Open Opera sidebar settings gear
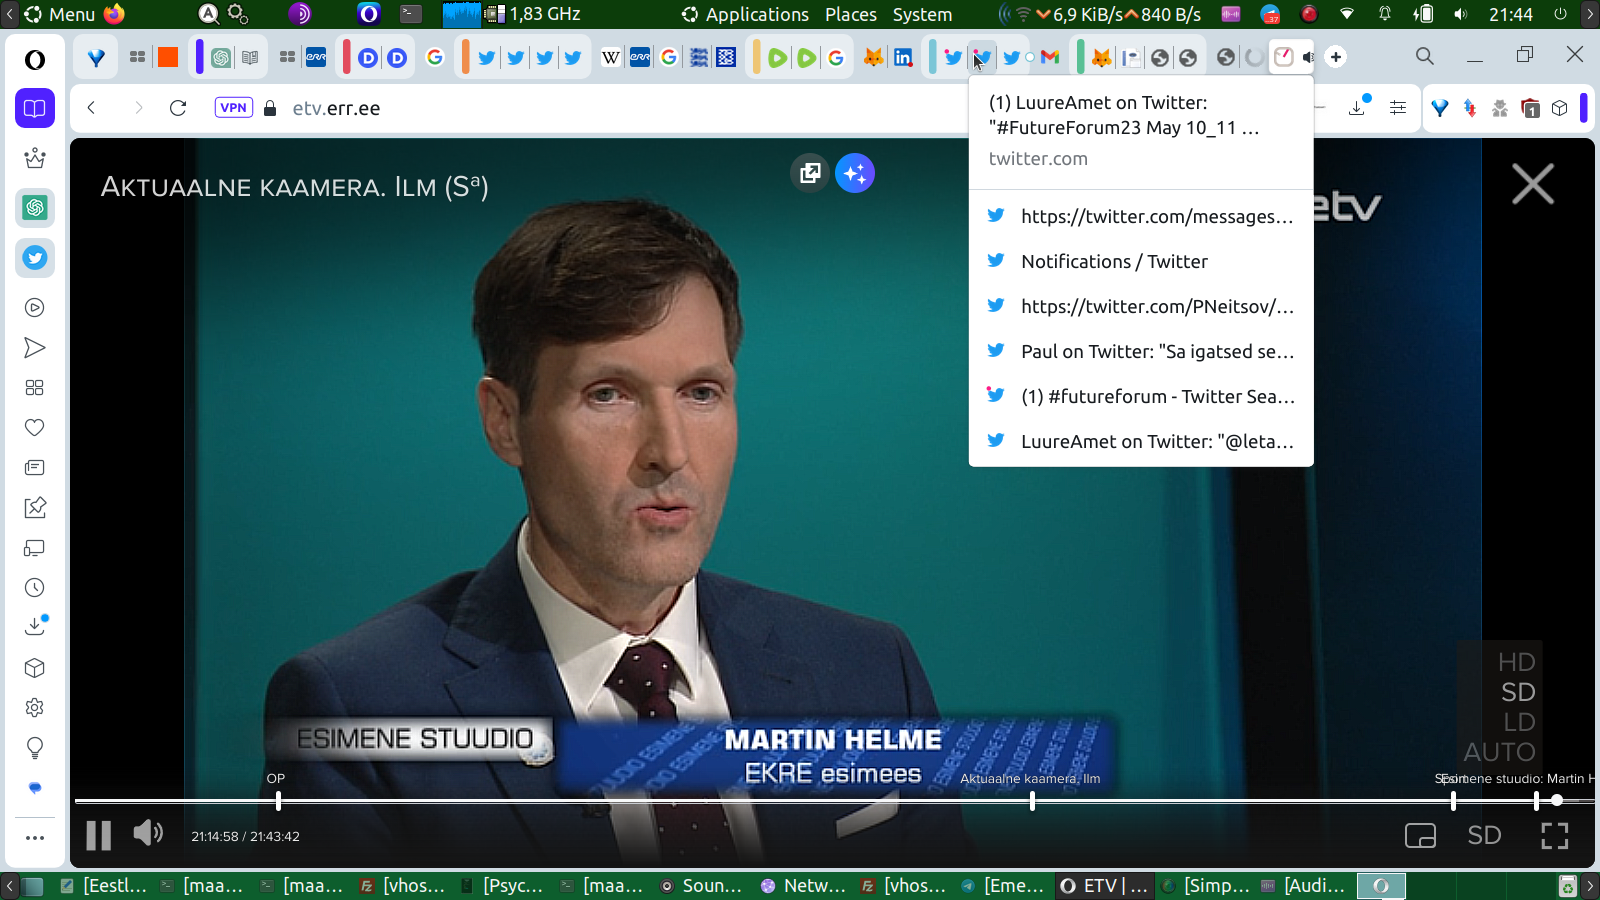The image size is (1600, 900). (x=35, y=708)
